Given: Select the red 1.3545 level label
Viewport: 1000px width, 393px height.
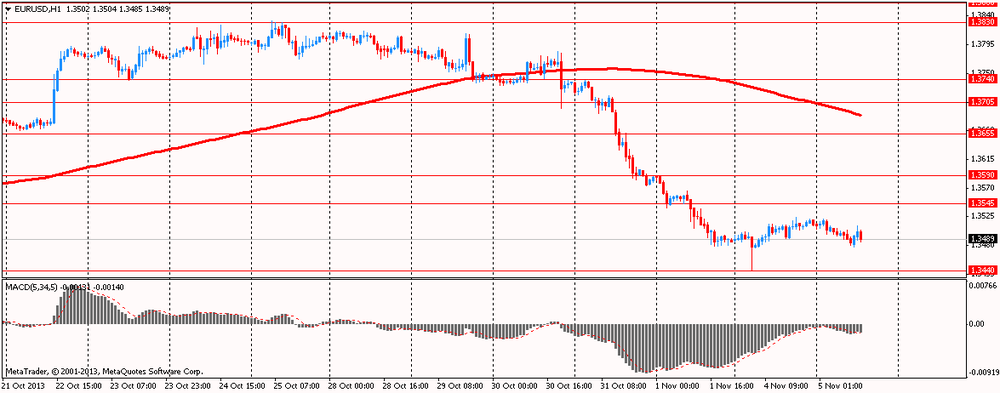Looking at the screenshot, I should 982,203.
